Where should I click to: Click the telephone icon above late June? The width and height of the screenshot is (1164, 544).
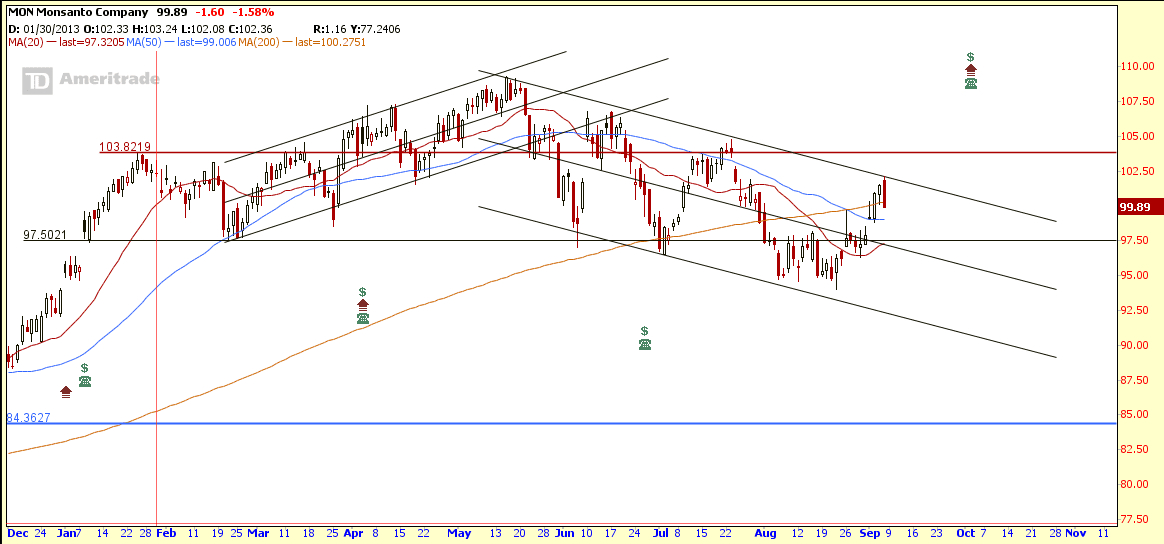[x=644, y=344]
